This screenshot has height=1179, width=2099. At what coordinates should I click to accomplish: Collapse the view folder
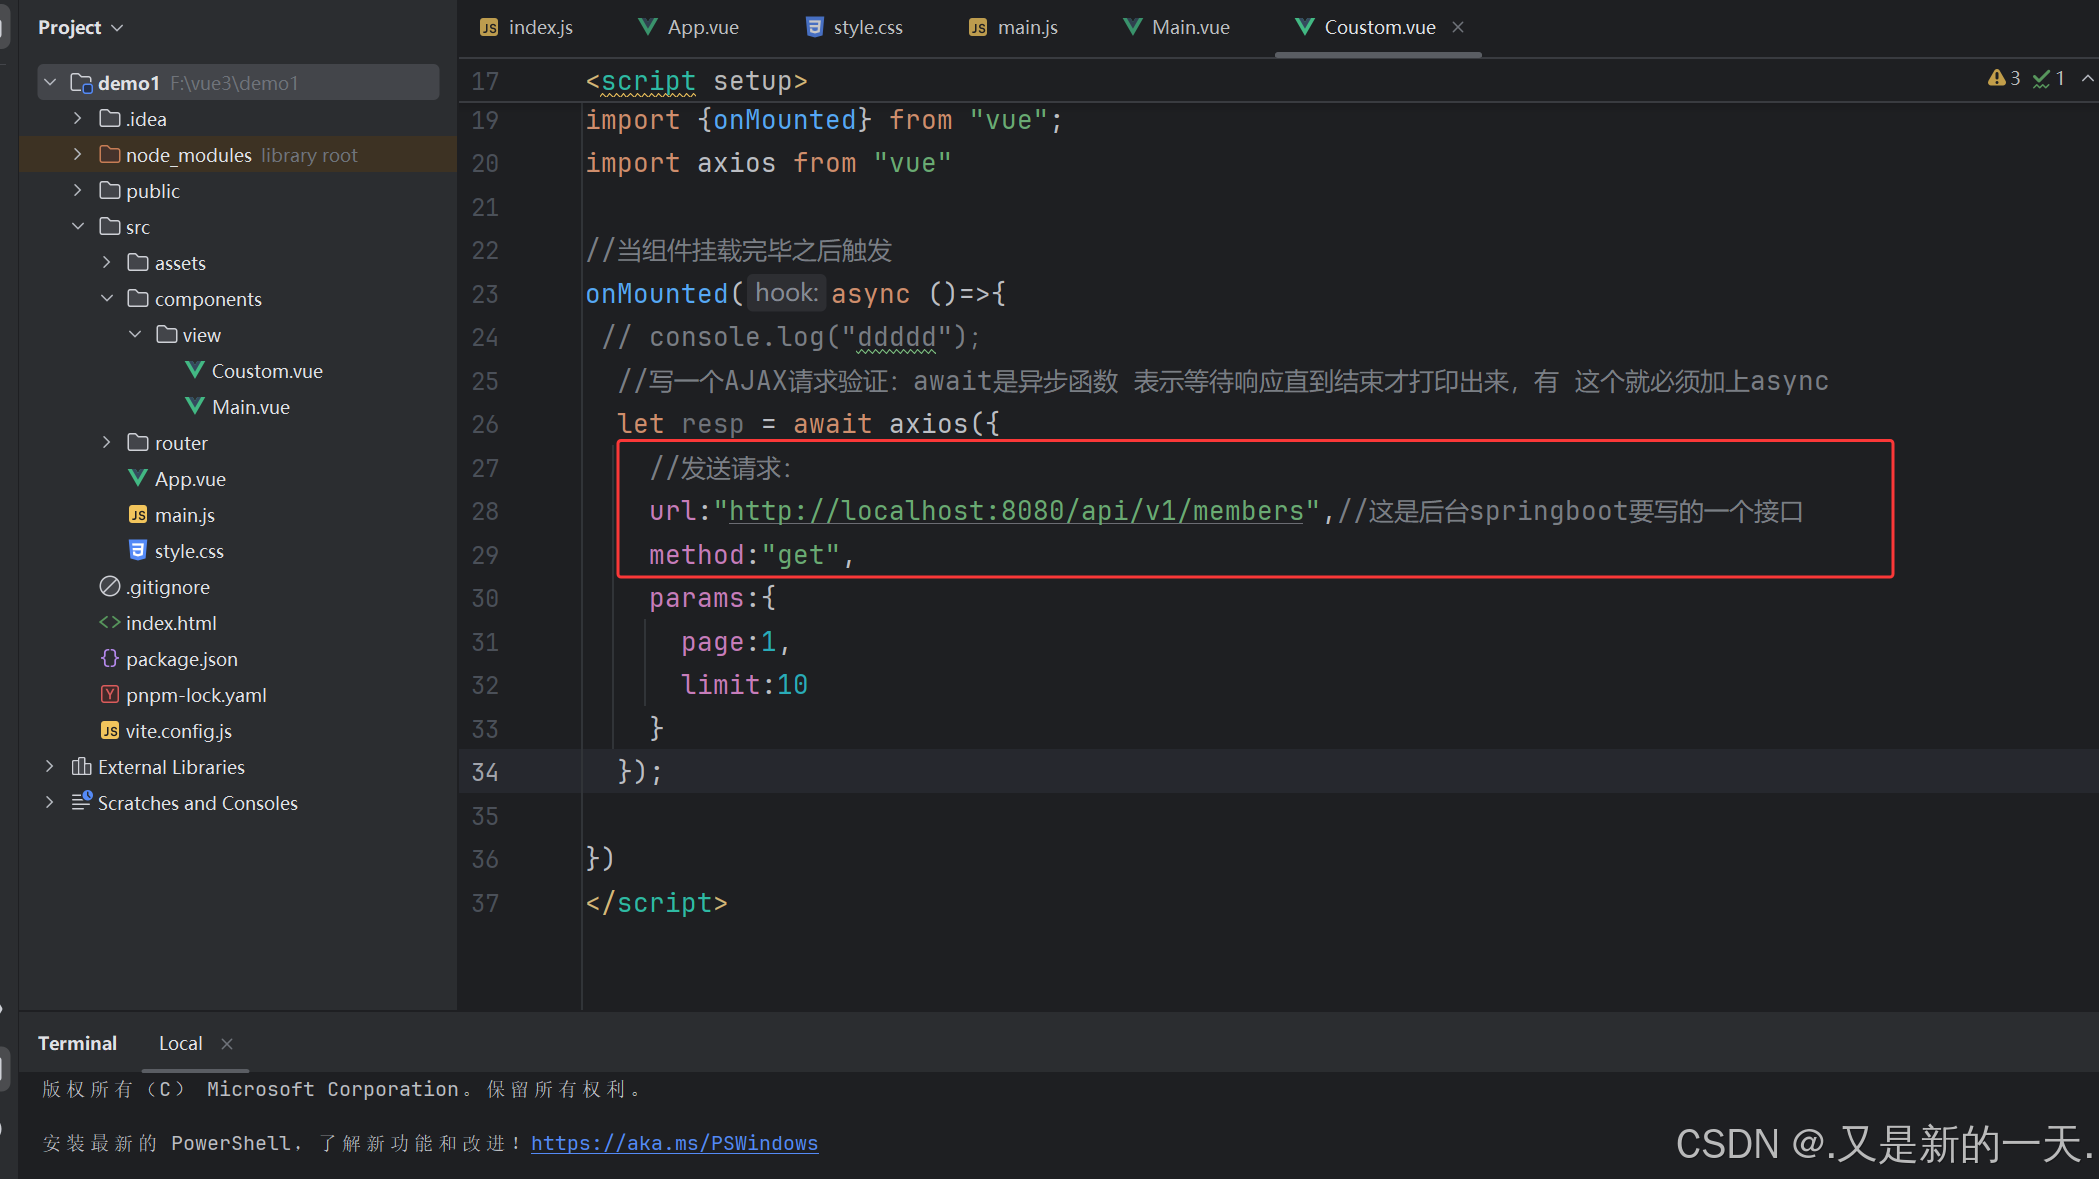coord(135,335)
